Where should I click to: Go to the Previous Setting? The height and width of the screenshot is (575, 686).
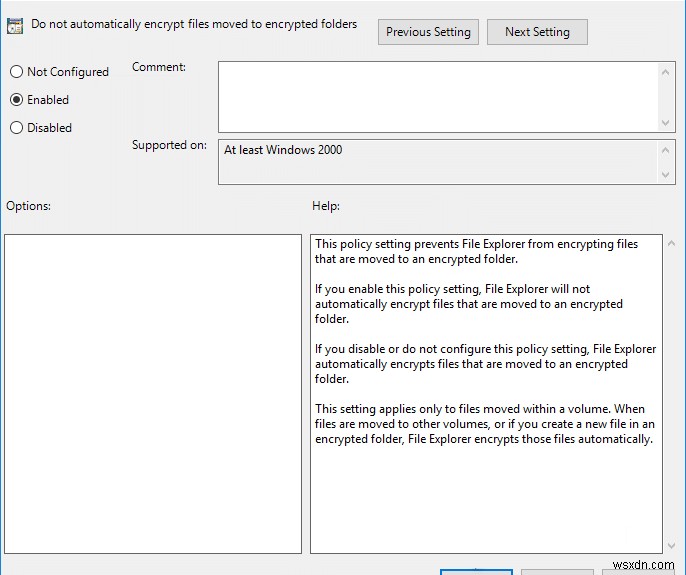pyautogui.click(x=428, y=32)
